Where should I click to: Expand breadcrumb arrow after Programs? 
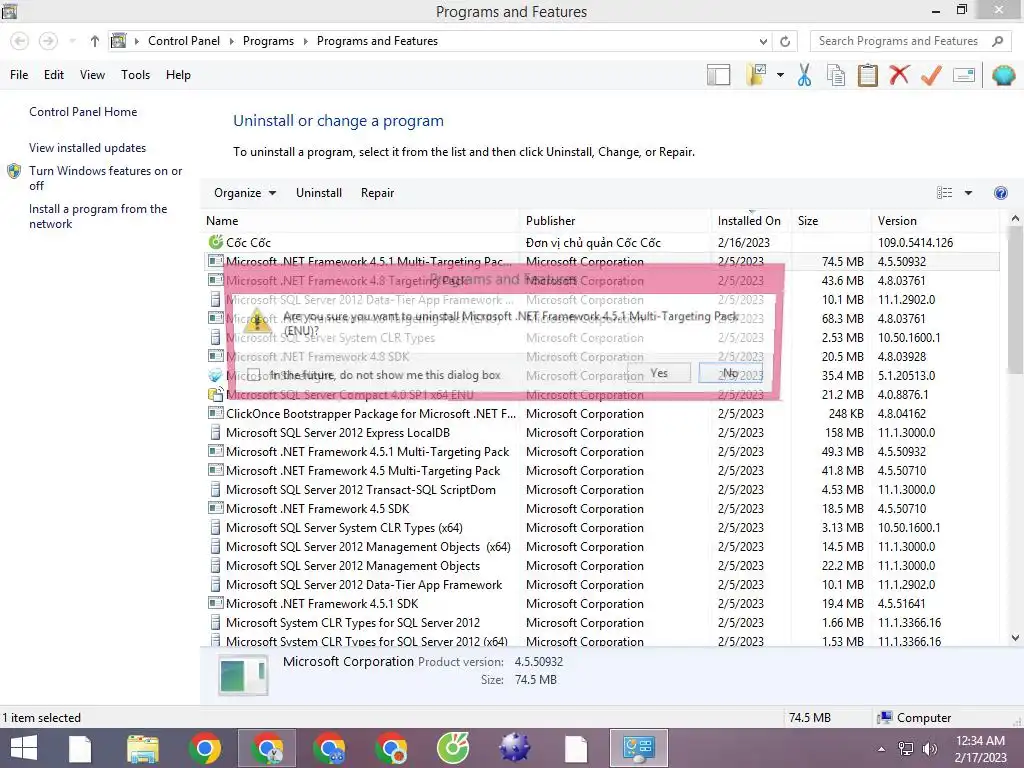click(x=305, y=41)
